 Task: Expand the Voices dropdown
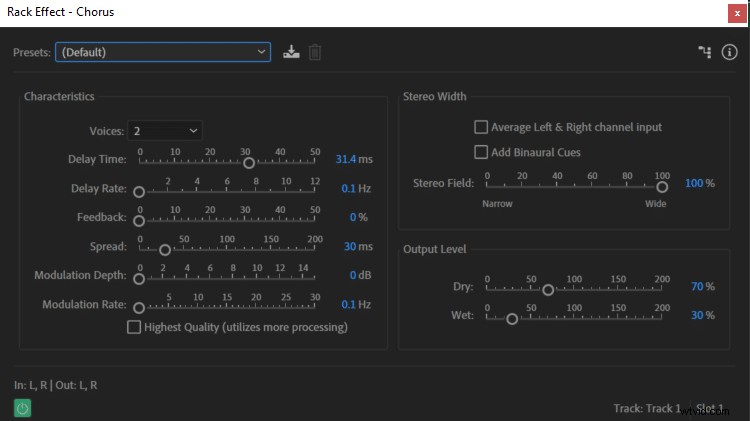coord(165,131)
